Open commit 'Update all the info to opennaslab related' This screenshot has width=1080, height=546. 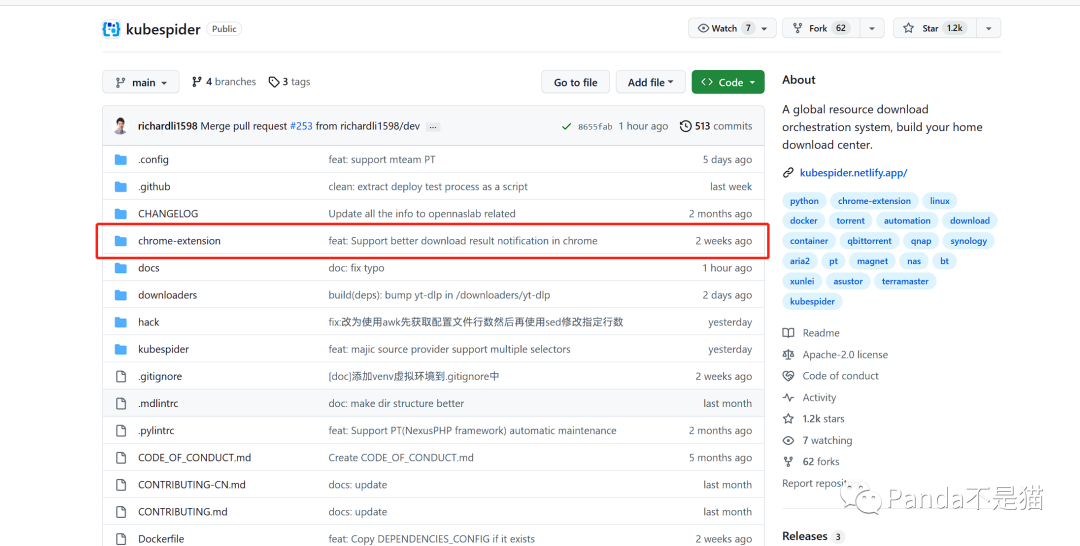pos(422,213)
